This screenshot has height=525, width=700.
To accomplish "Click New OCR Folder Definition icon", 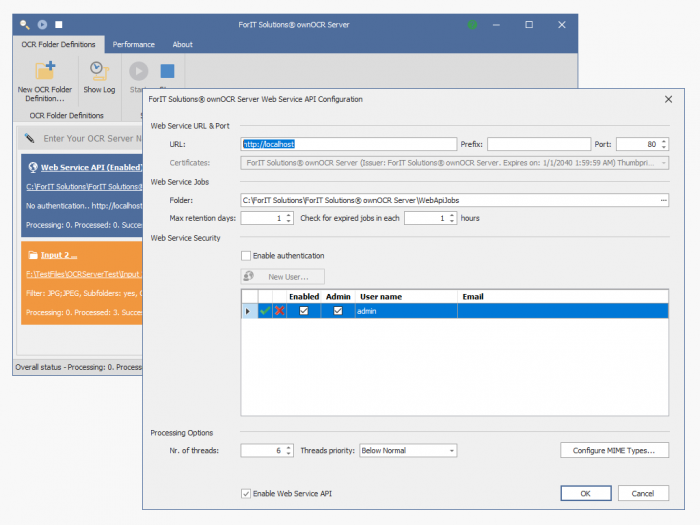I will (x=45, y=70).
